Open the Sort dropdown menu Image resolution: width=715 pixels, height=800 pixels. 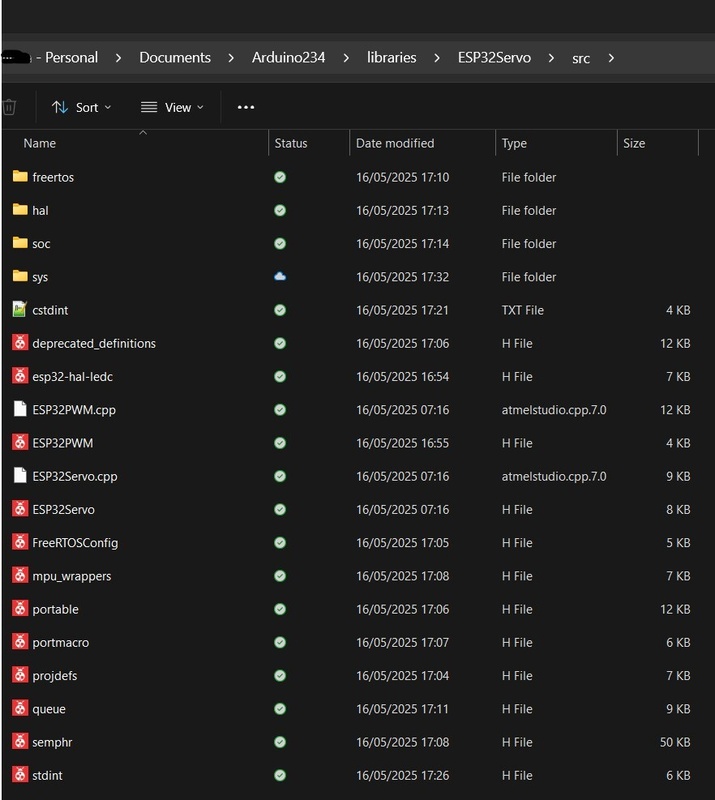(x=81, y=107)
